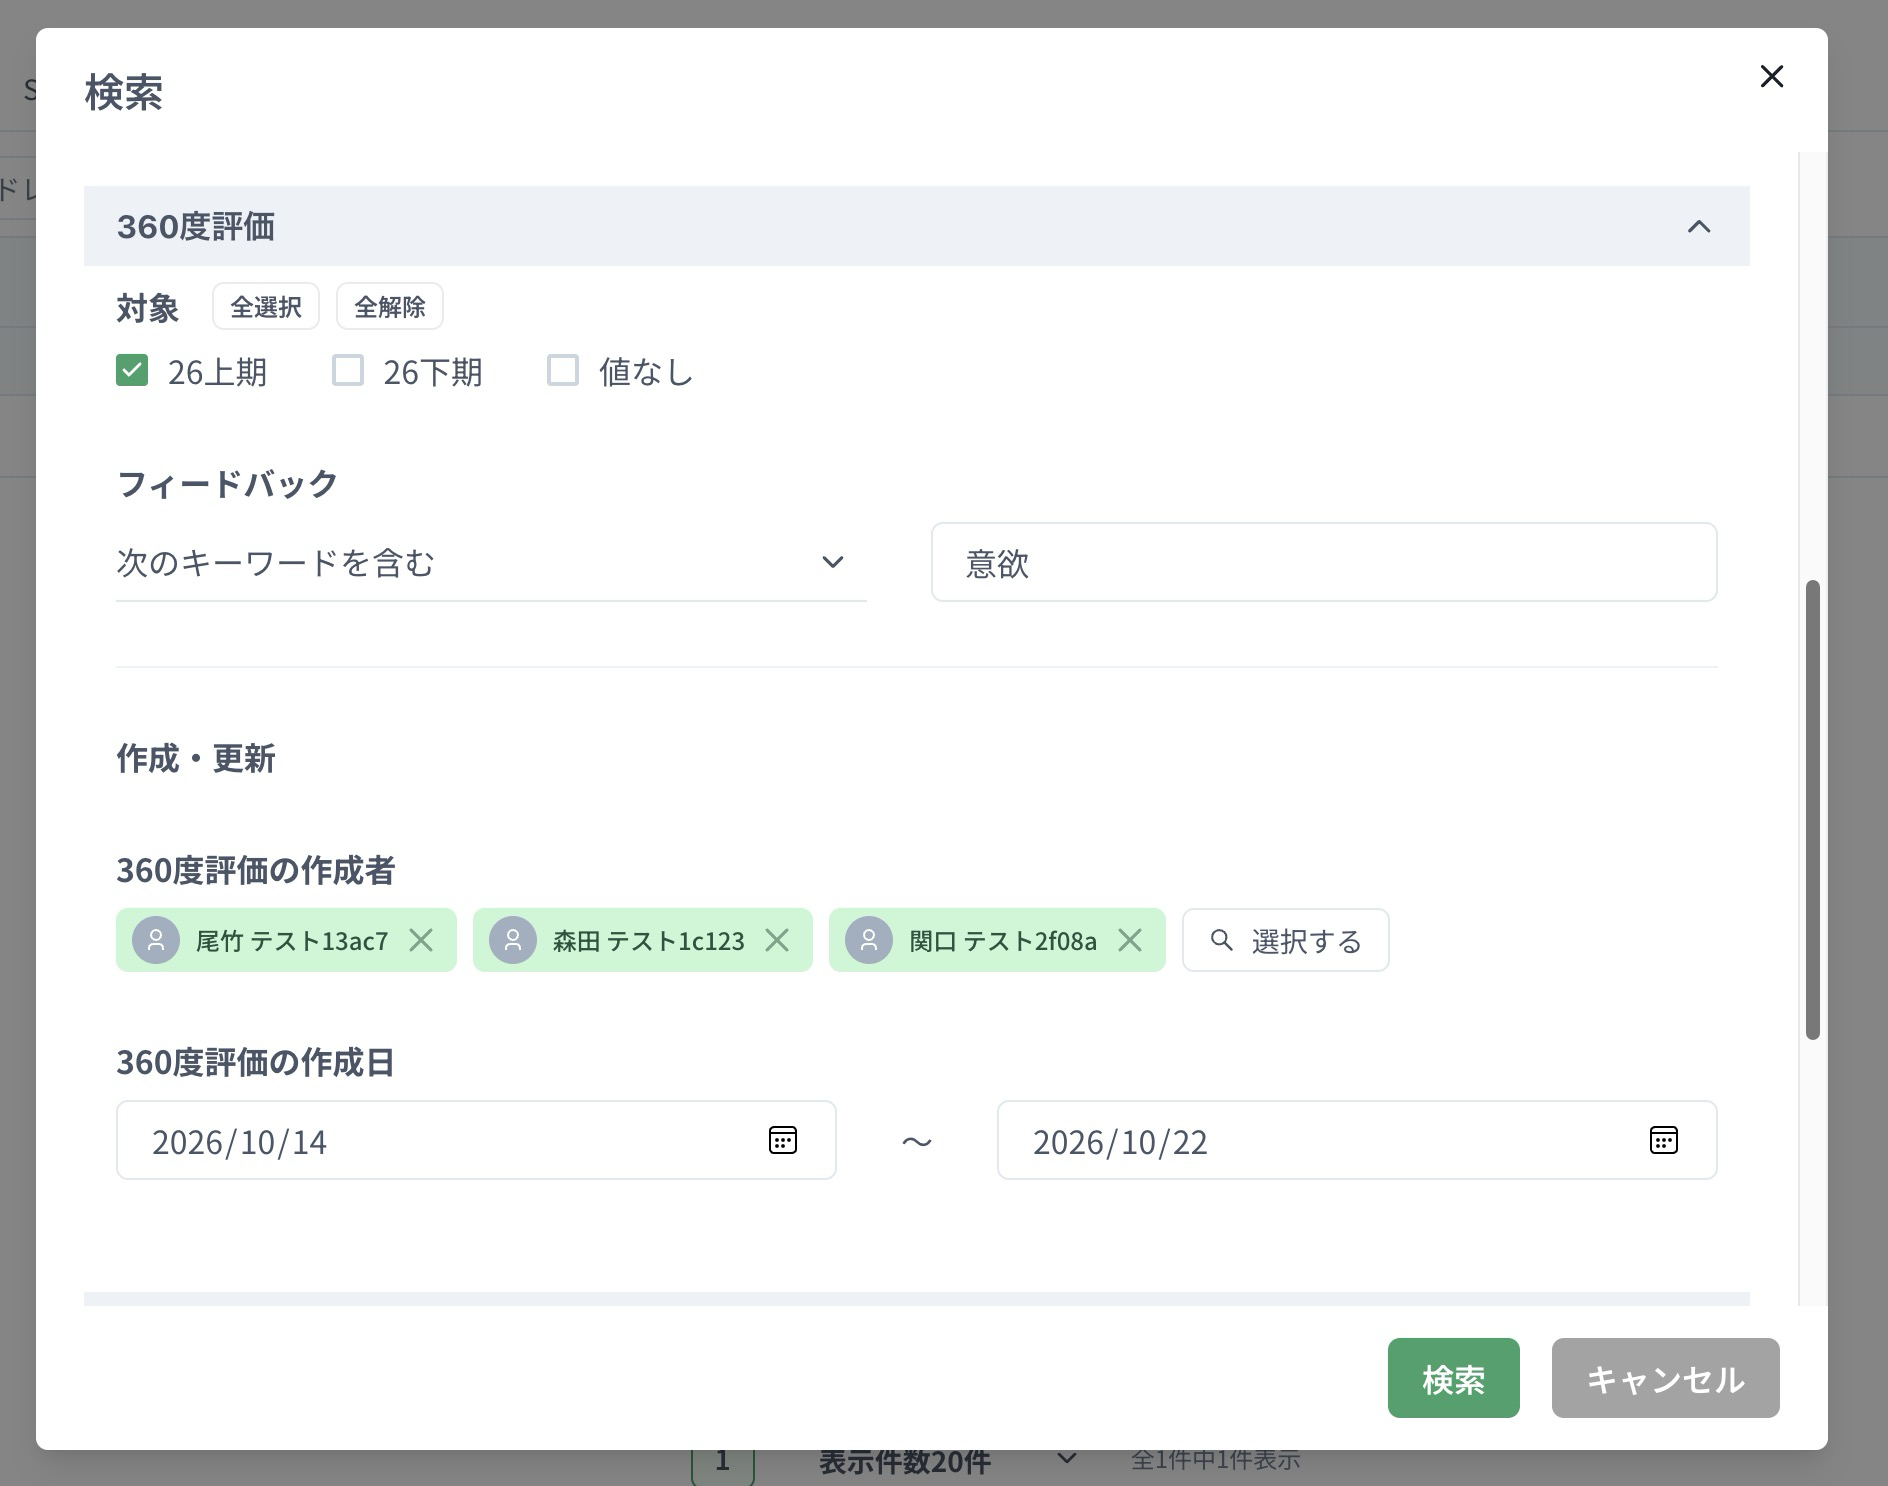Image resolution: width=1888 pixels, height=1486 pixels.
Task: Remove 関口 テスト2f08a chip with its X
Action: [1130, 940]
